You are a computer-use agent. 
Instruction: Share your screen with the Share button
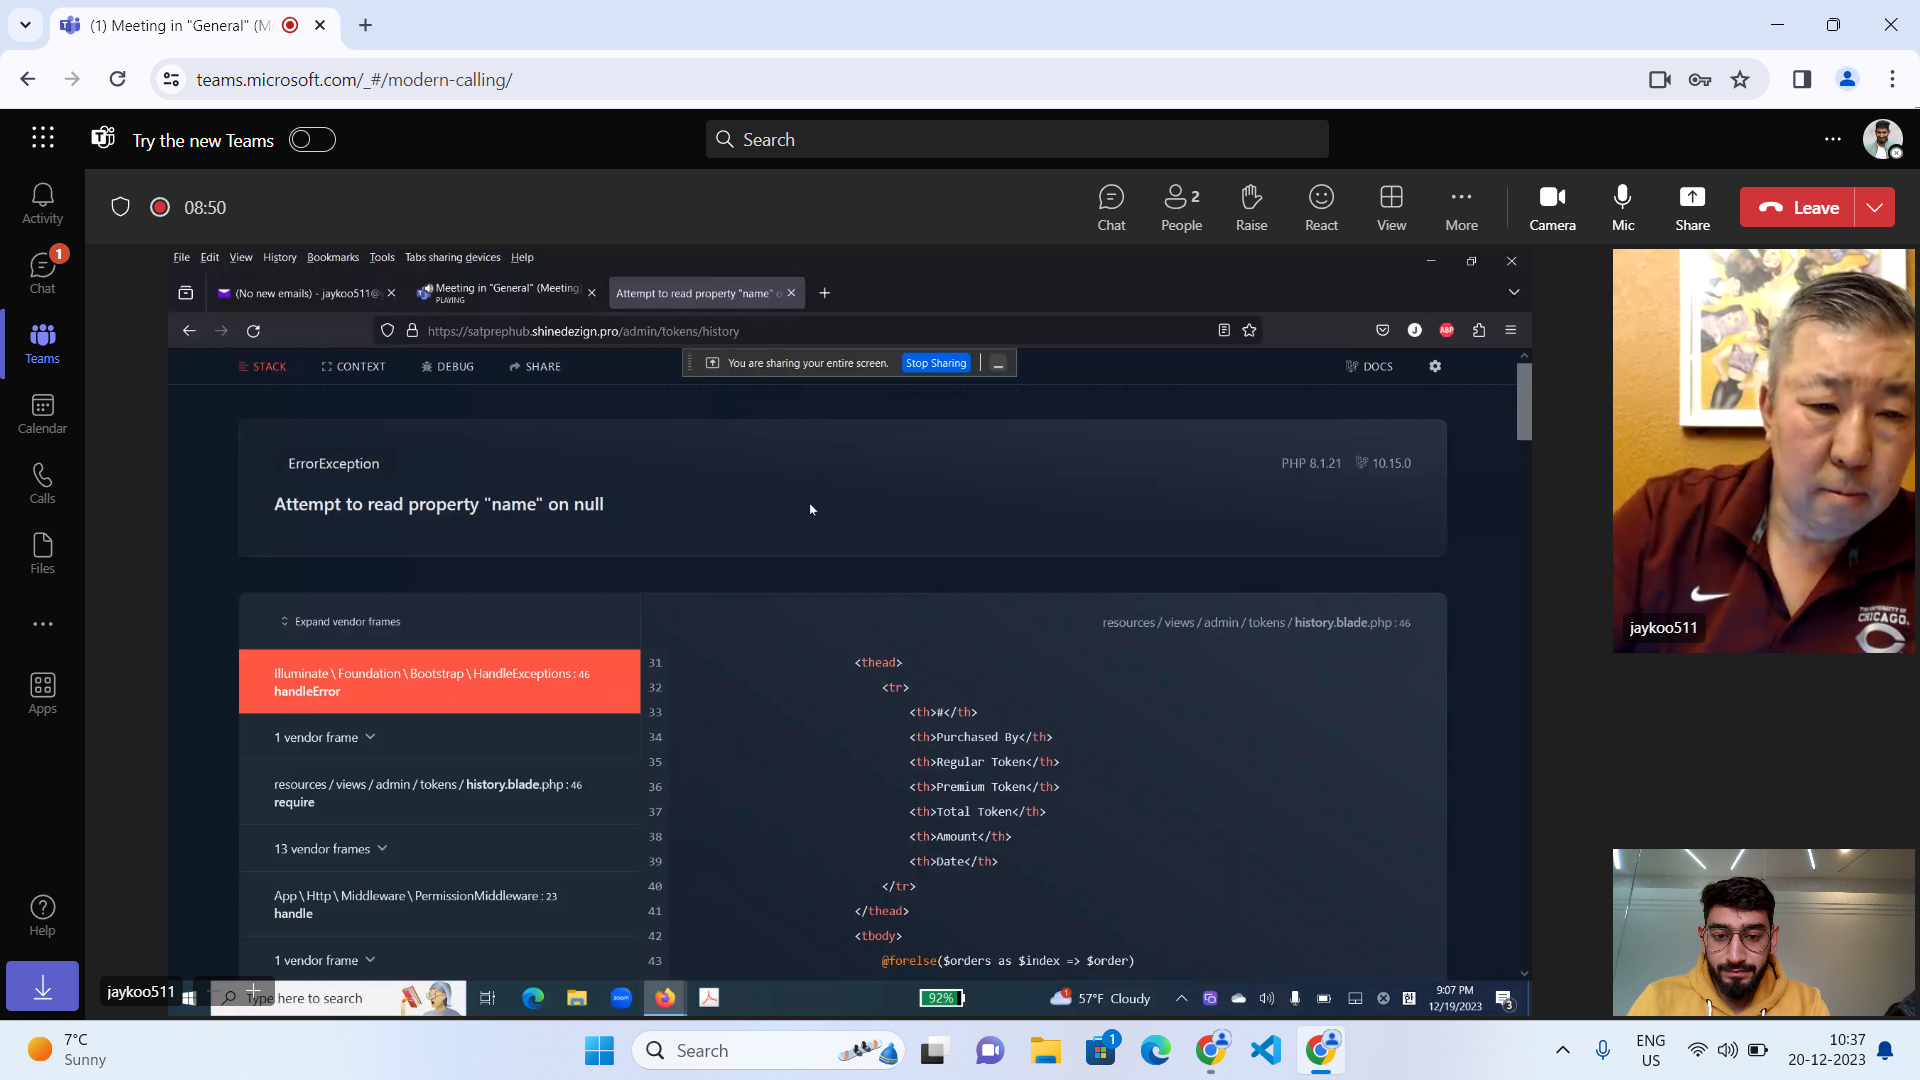coord(1692,207)
